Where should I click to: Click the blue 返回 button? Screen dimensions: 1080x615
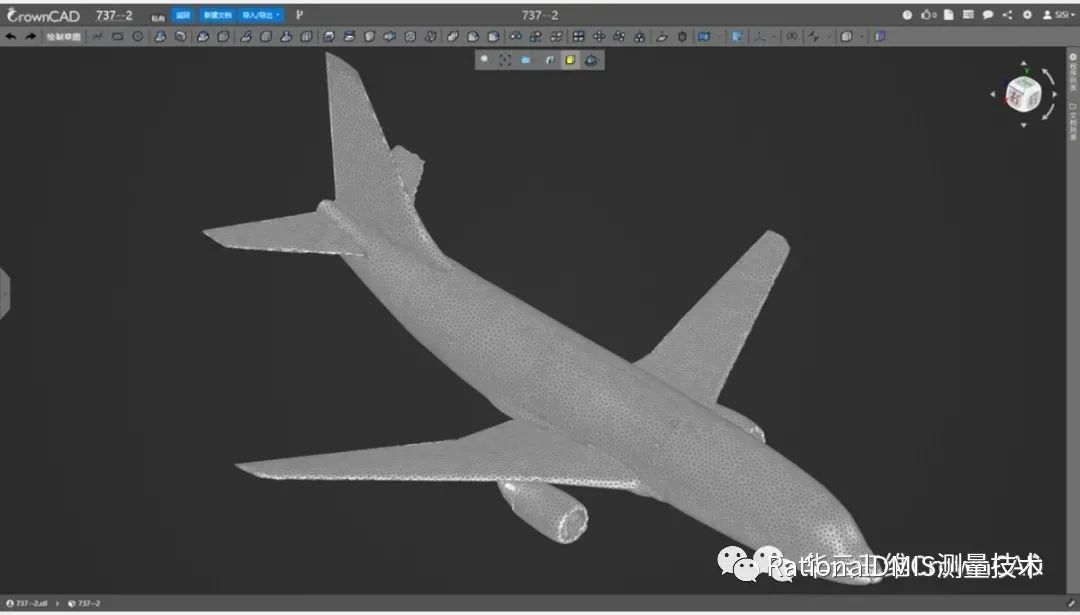[x=182, y=16]
